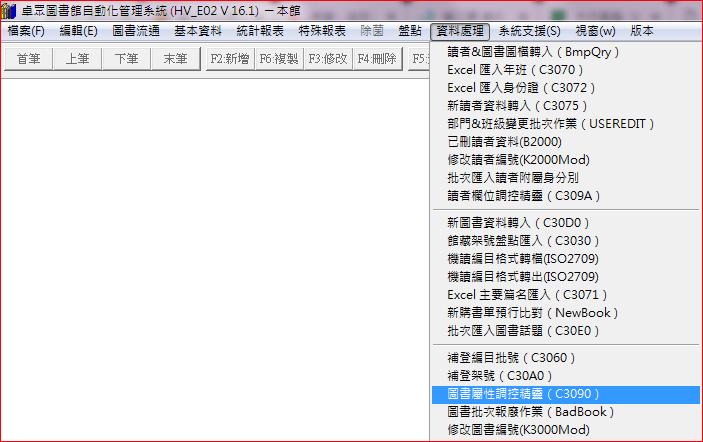Select 館藏架號盤點匯入 (C3030)
Viewport: 703px width, 442px height.
click(566, 241)
